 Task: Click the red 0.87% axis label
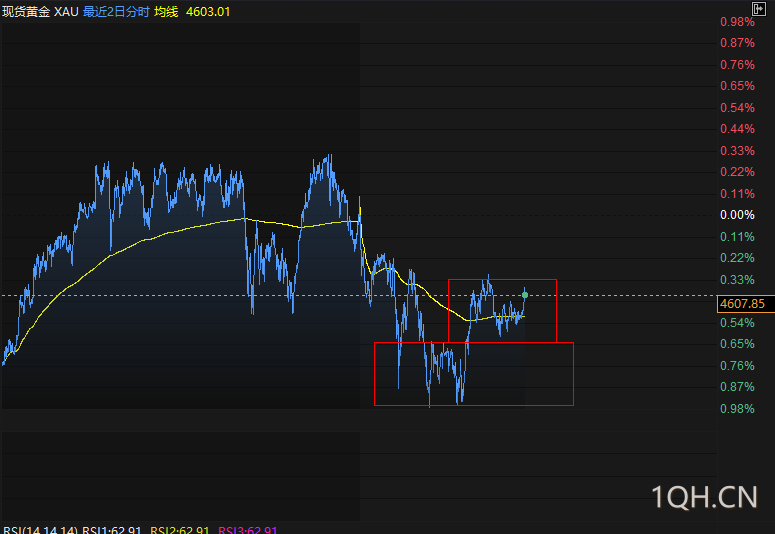(x=737, y=43)
